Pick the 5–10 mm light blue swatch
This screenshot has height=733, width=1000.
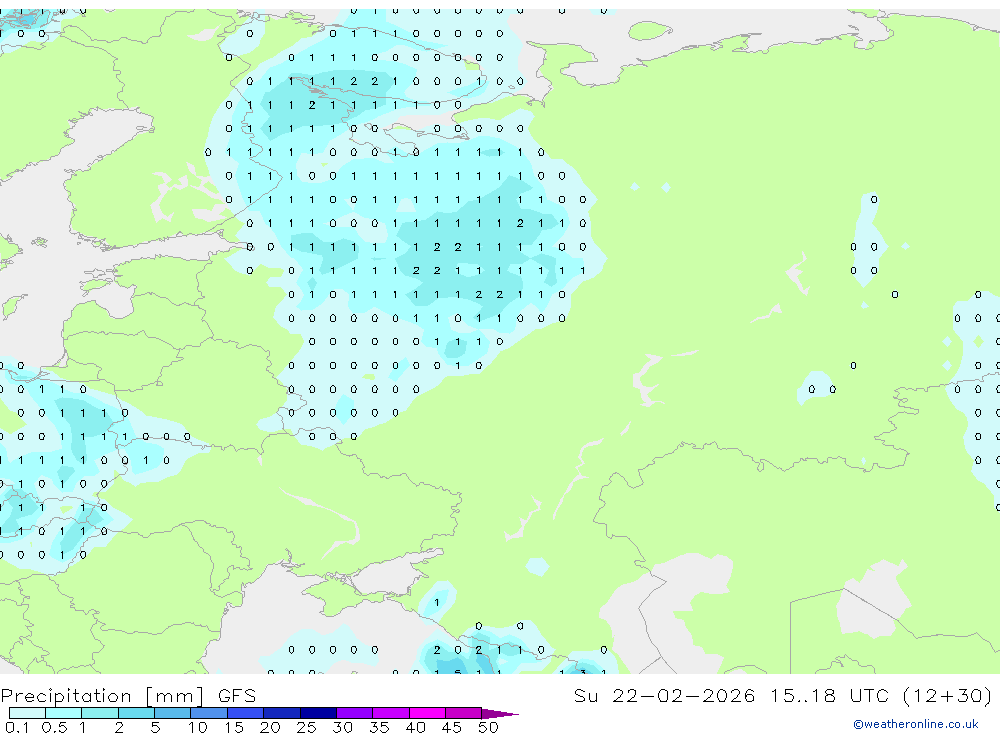(x=173, y=713)
